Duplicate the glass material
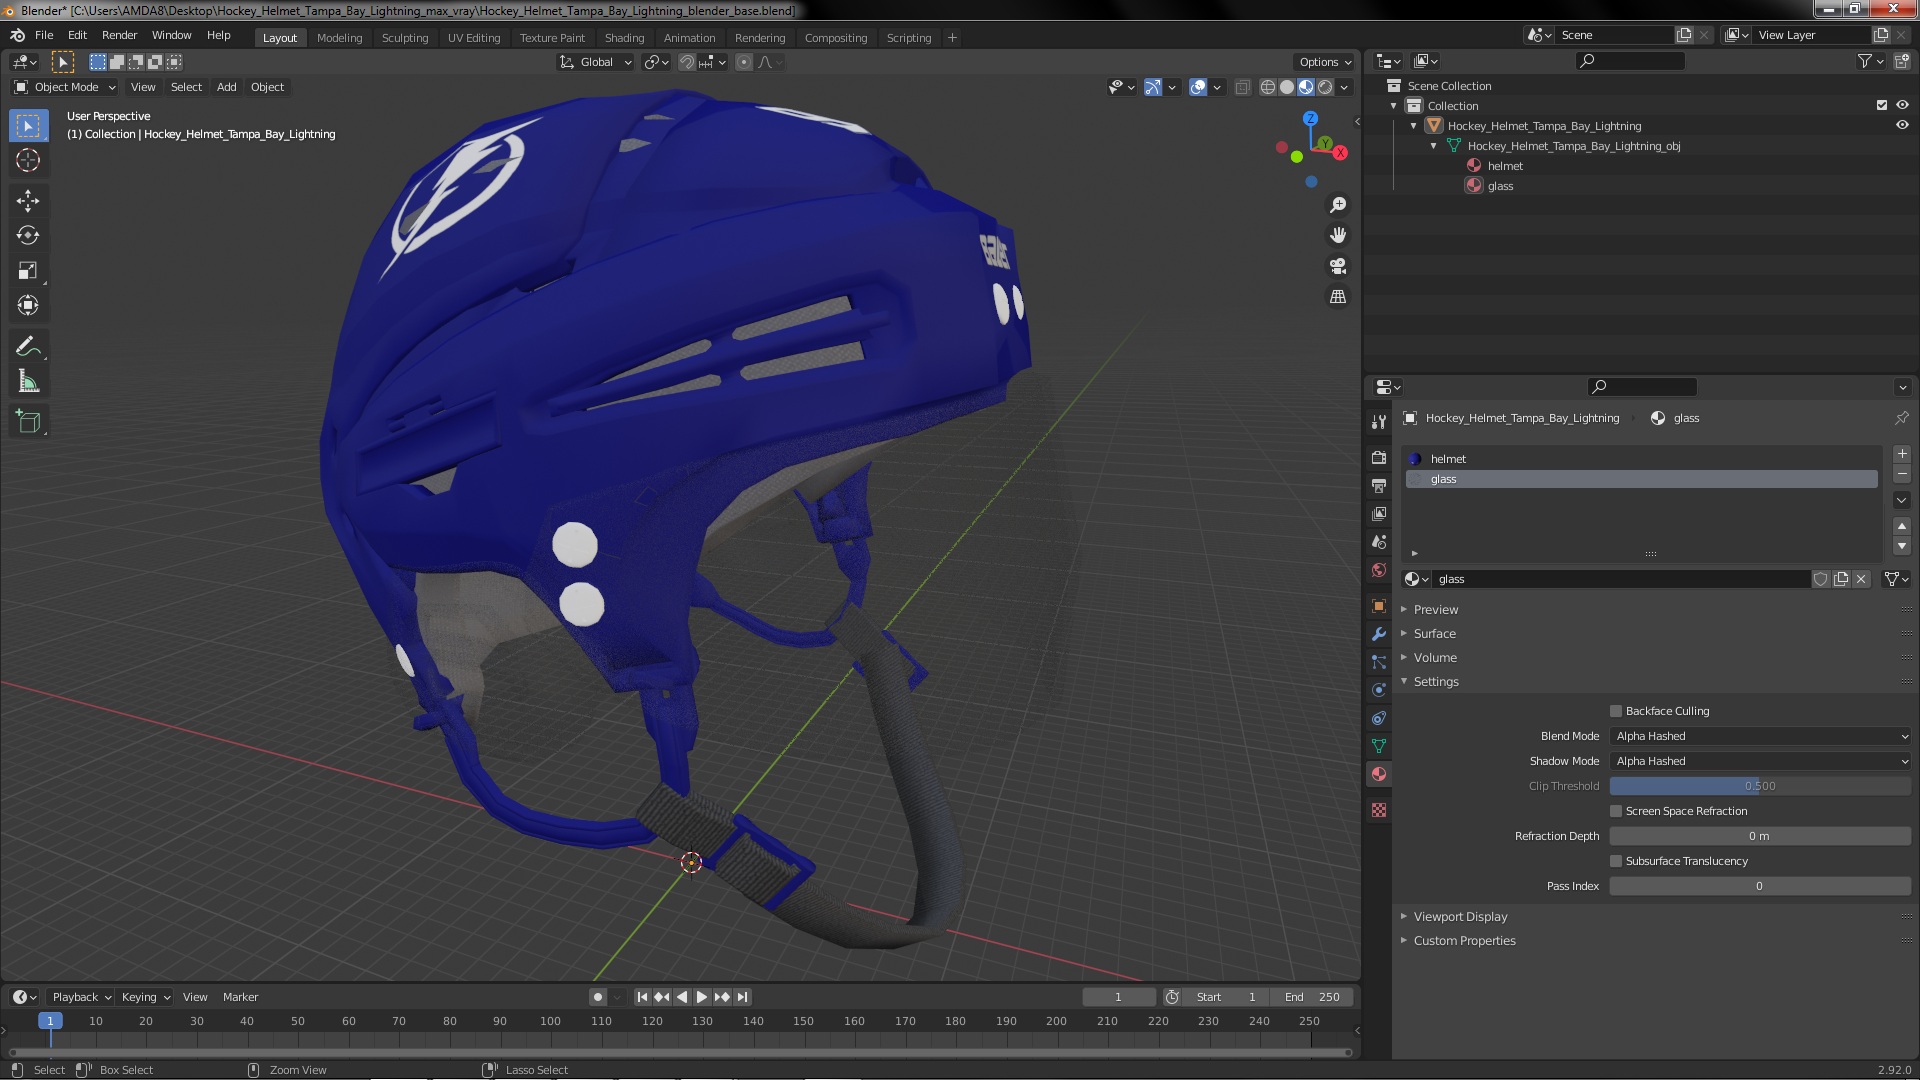This screenshot has height=1080, width=1920. click(x=1841, y=579)
